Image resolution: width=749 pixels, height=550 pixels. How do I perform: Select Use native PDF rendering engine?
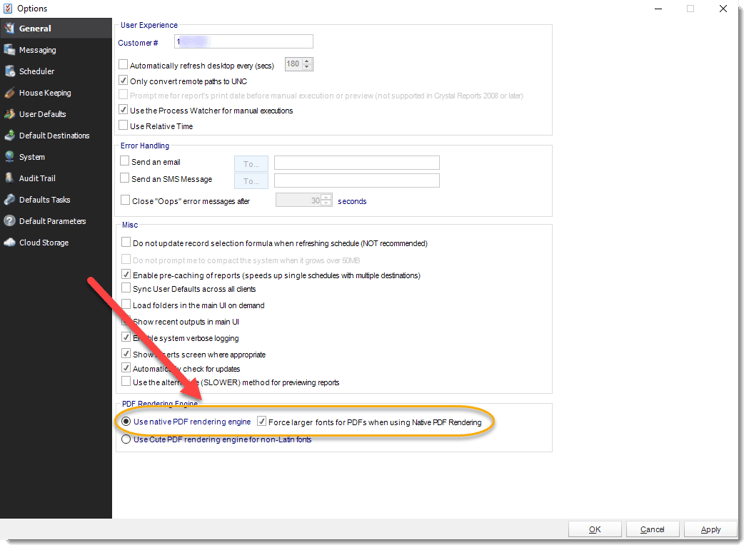click(x=126, y=421)
